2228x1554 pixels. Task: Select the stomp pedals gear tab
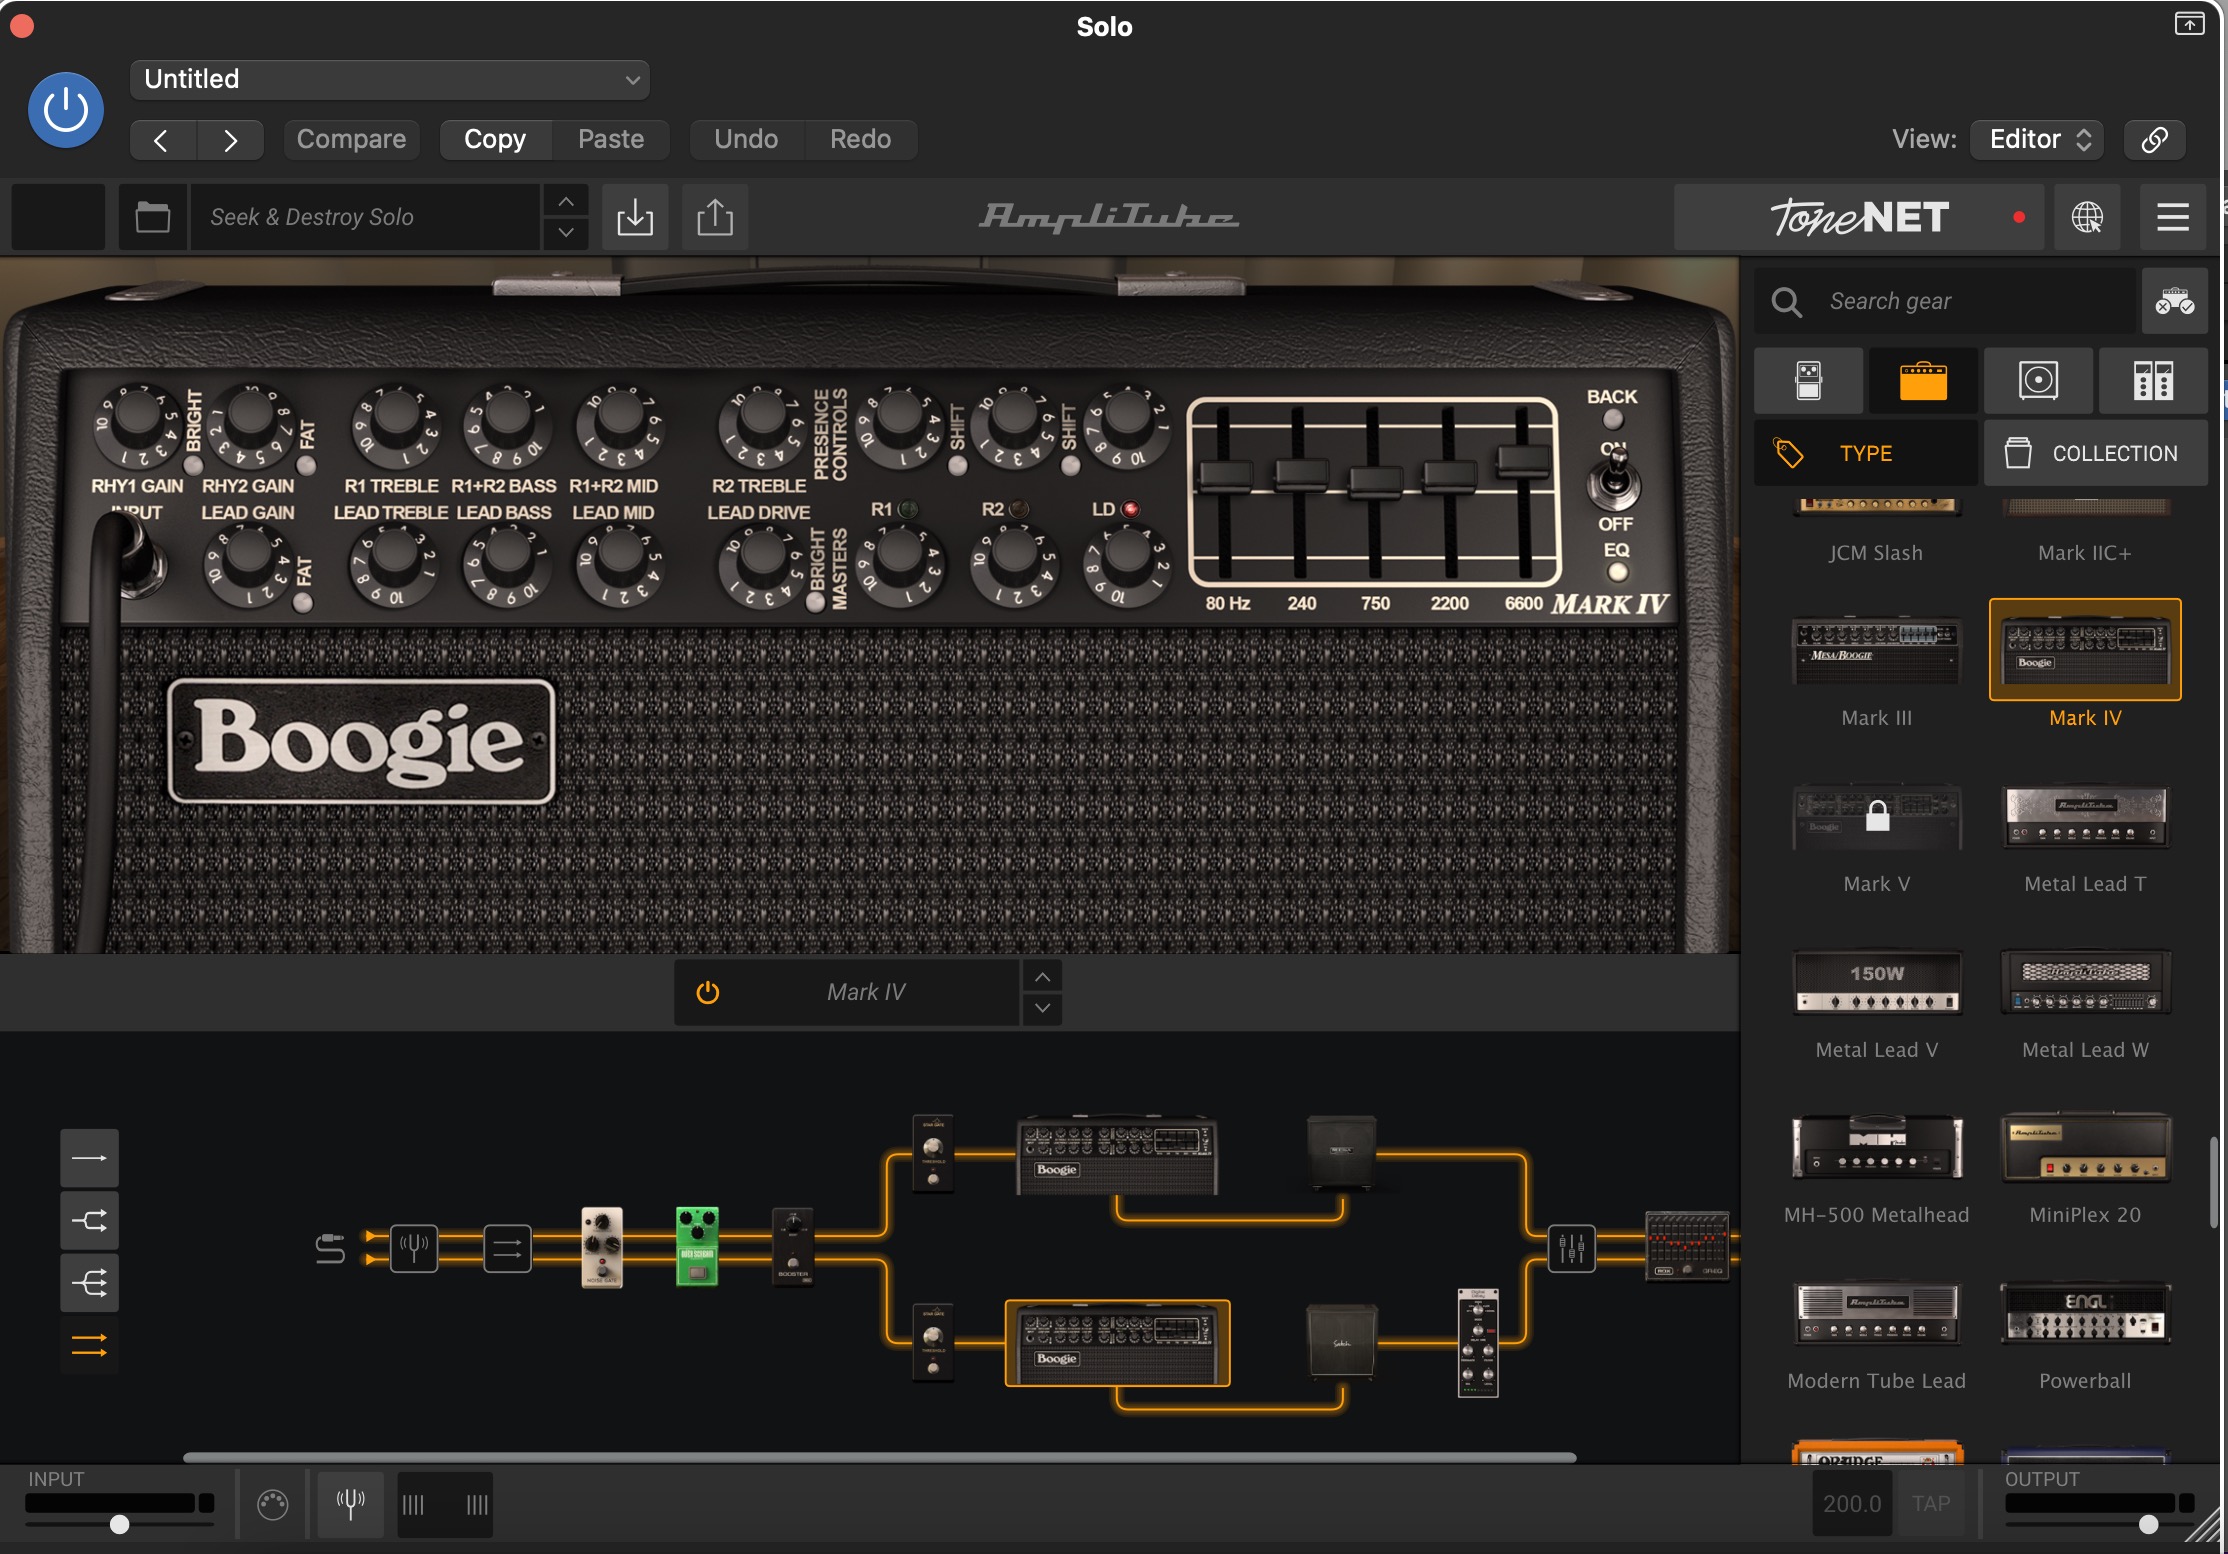click(x=1809, y=381)
